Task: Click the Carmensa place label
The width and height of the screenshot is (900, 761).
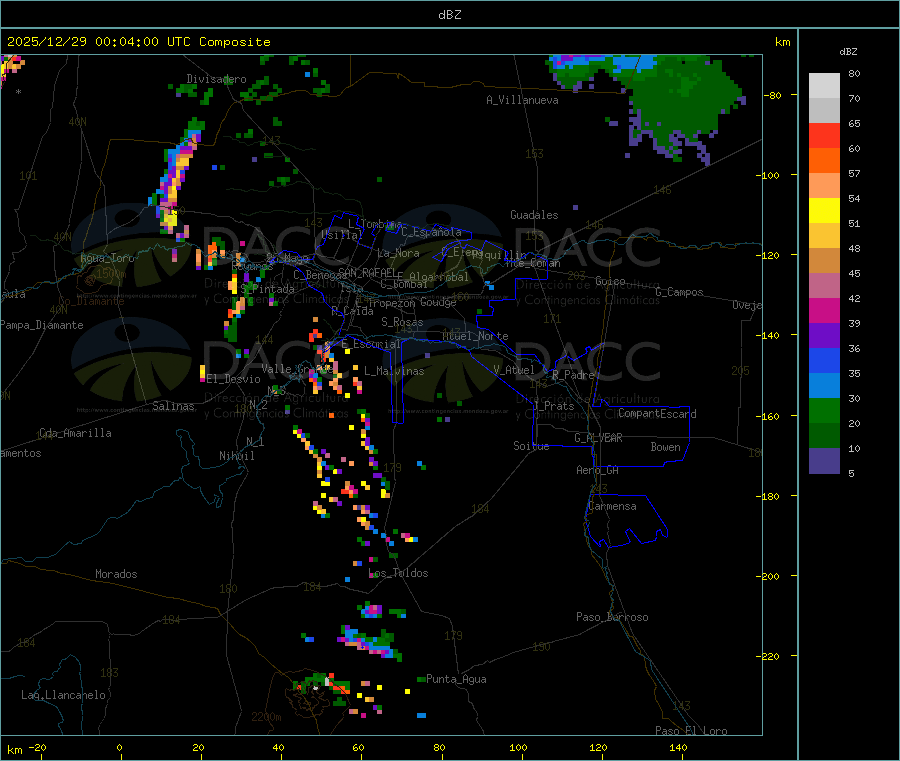Action: click(612, 506)
